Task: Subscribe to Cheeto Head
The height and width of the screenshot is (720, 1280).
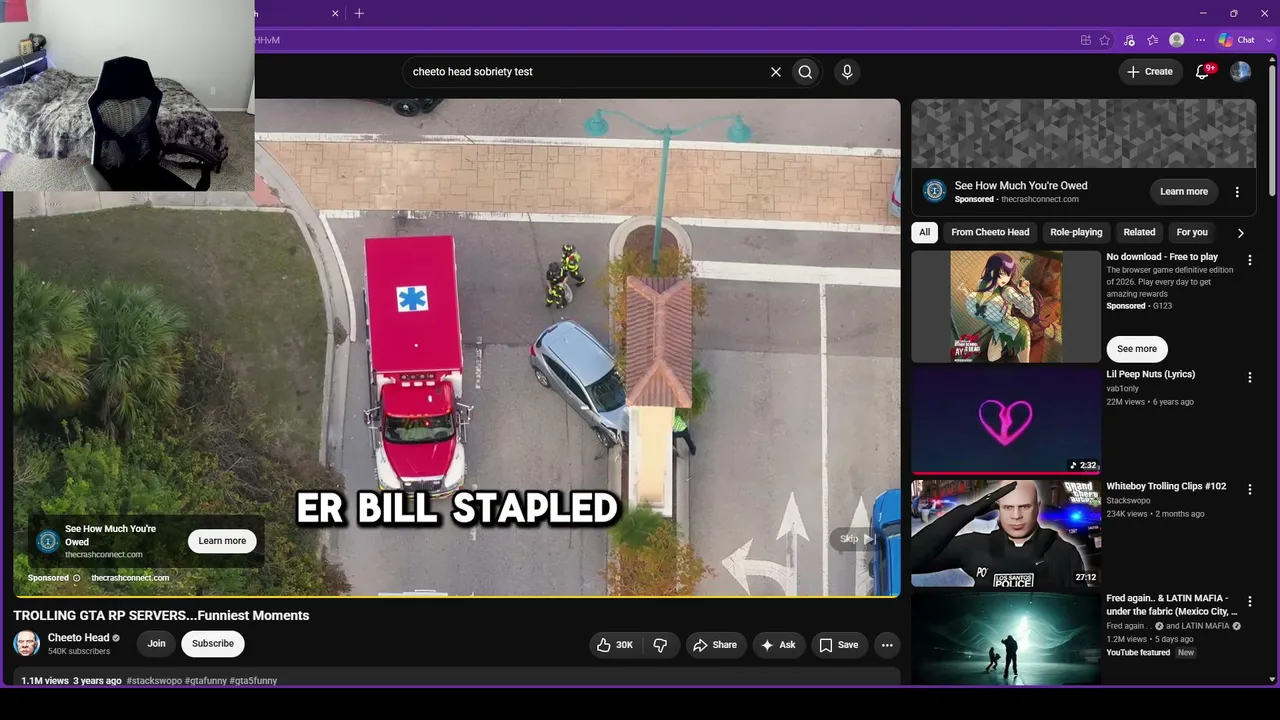Action: pos(213,644)
